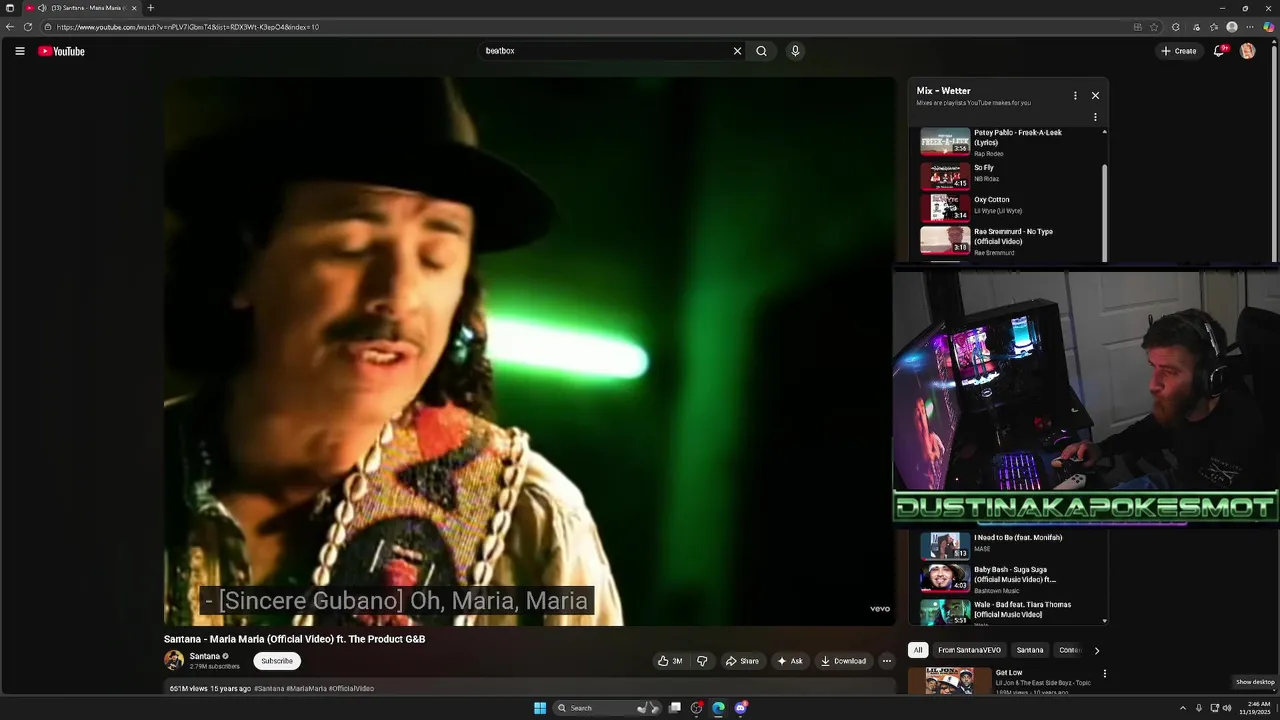Open the taskbar volume control

(x=1229, y=708)
